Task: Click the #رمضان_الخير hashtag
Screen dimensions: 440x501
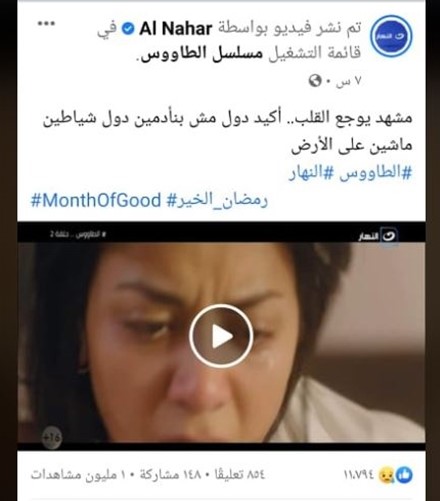Action: (x=217, y=200)
